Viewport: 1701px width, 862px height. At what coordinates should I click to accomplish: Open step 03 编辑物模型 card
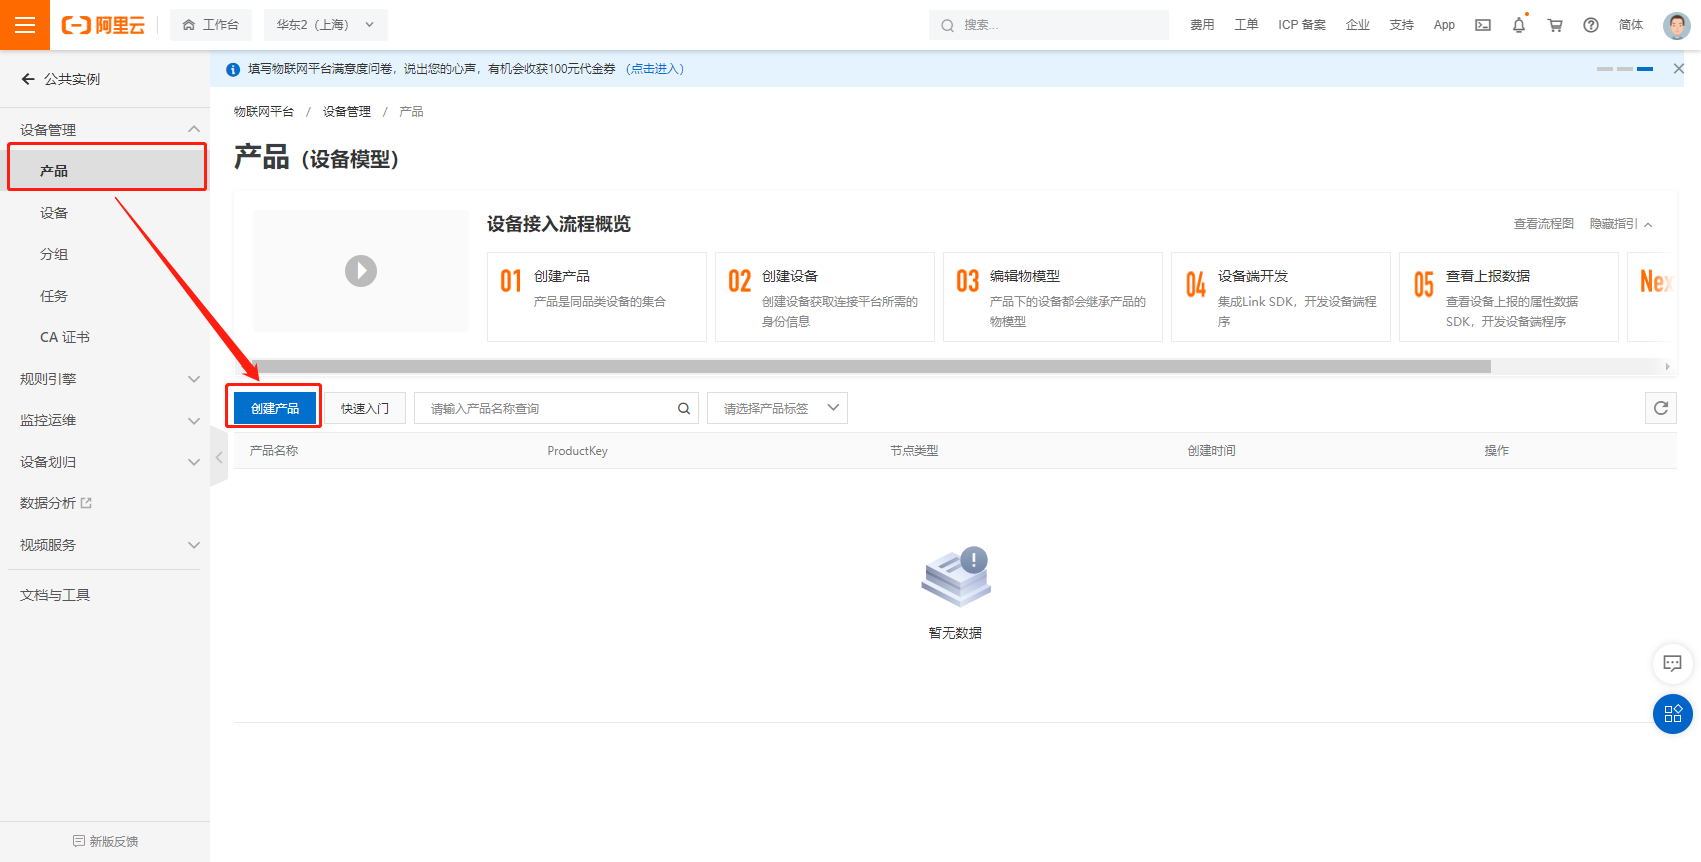[1053, 297]
